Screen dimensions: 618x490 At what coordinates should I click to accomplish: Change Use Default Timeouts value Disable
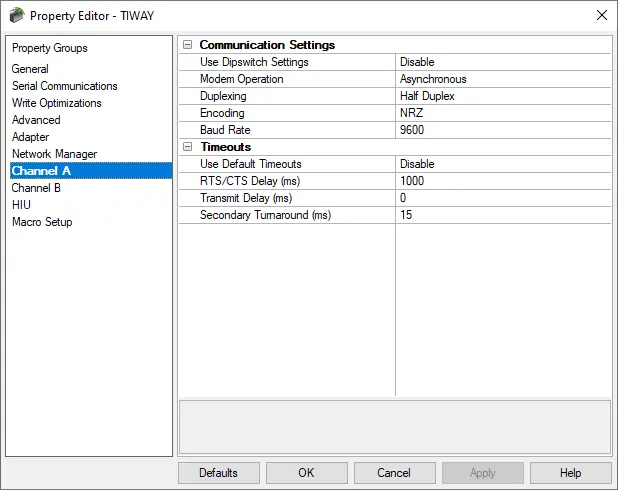tap(503, 164)
